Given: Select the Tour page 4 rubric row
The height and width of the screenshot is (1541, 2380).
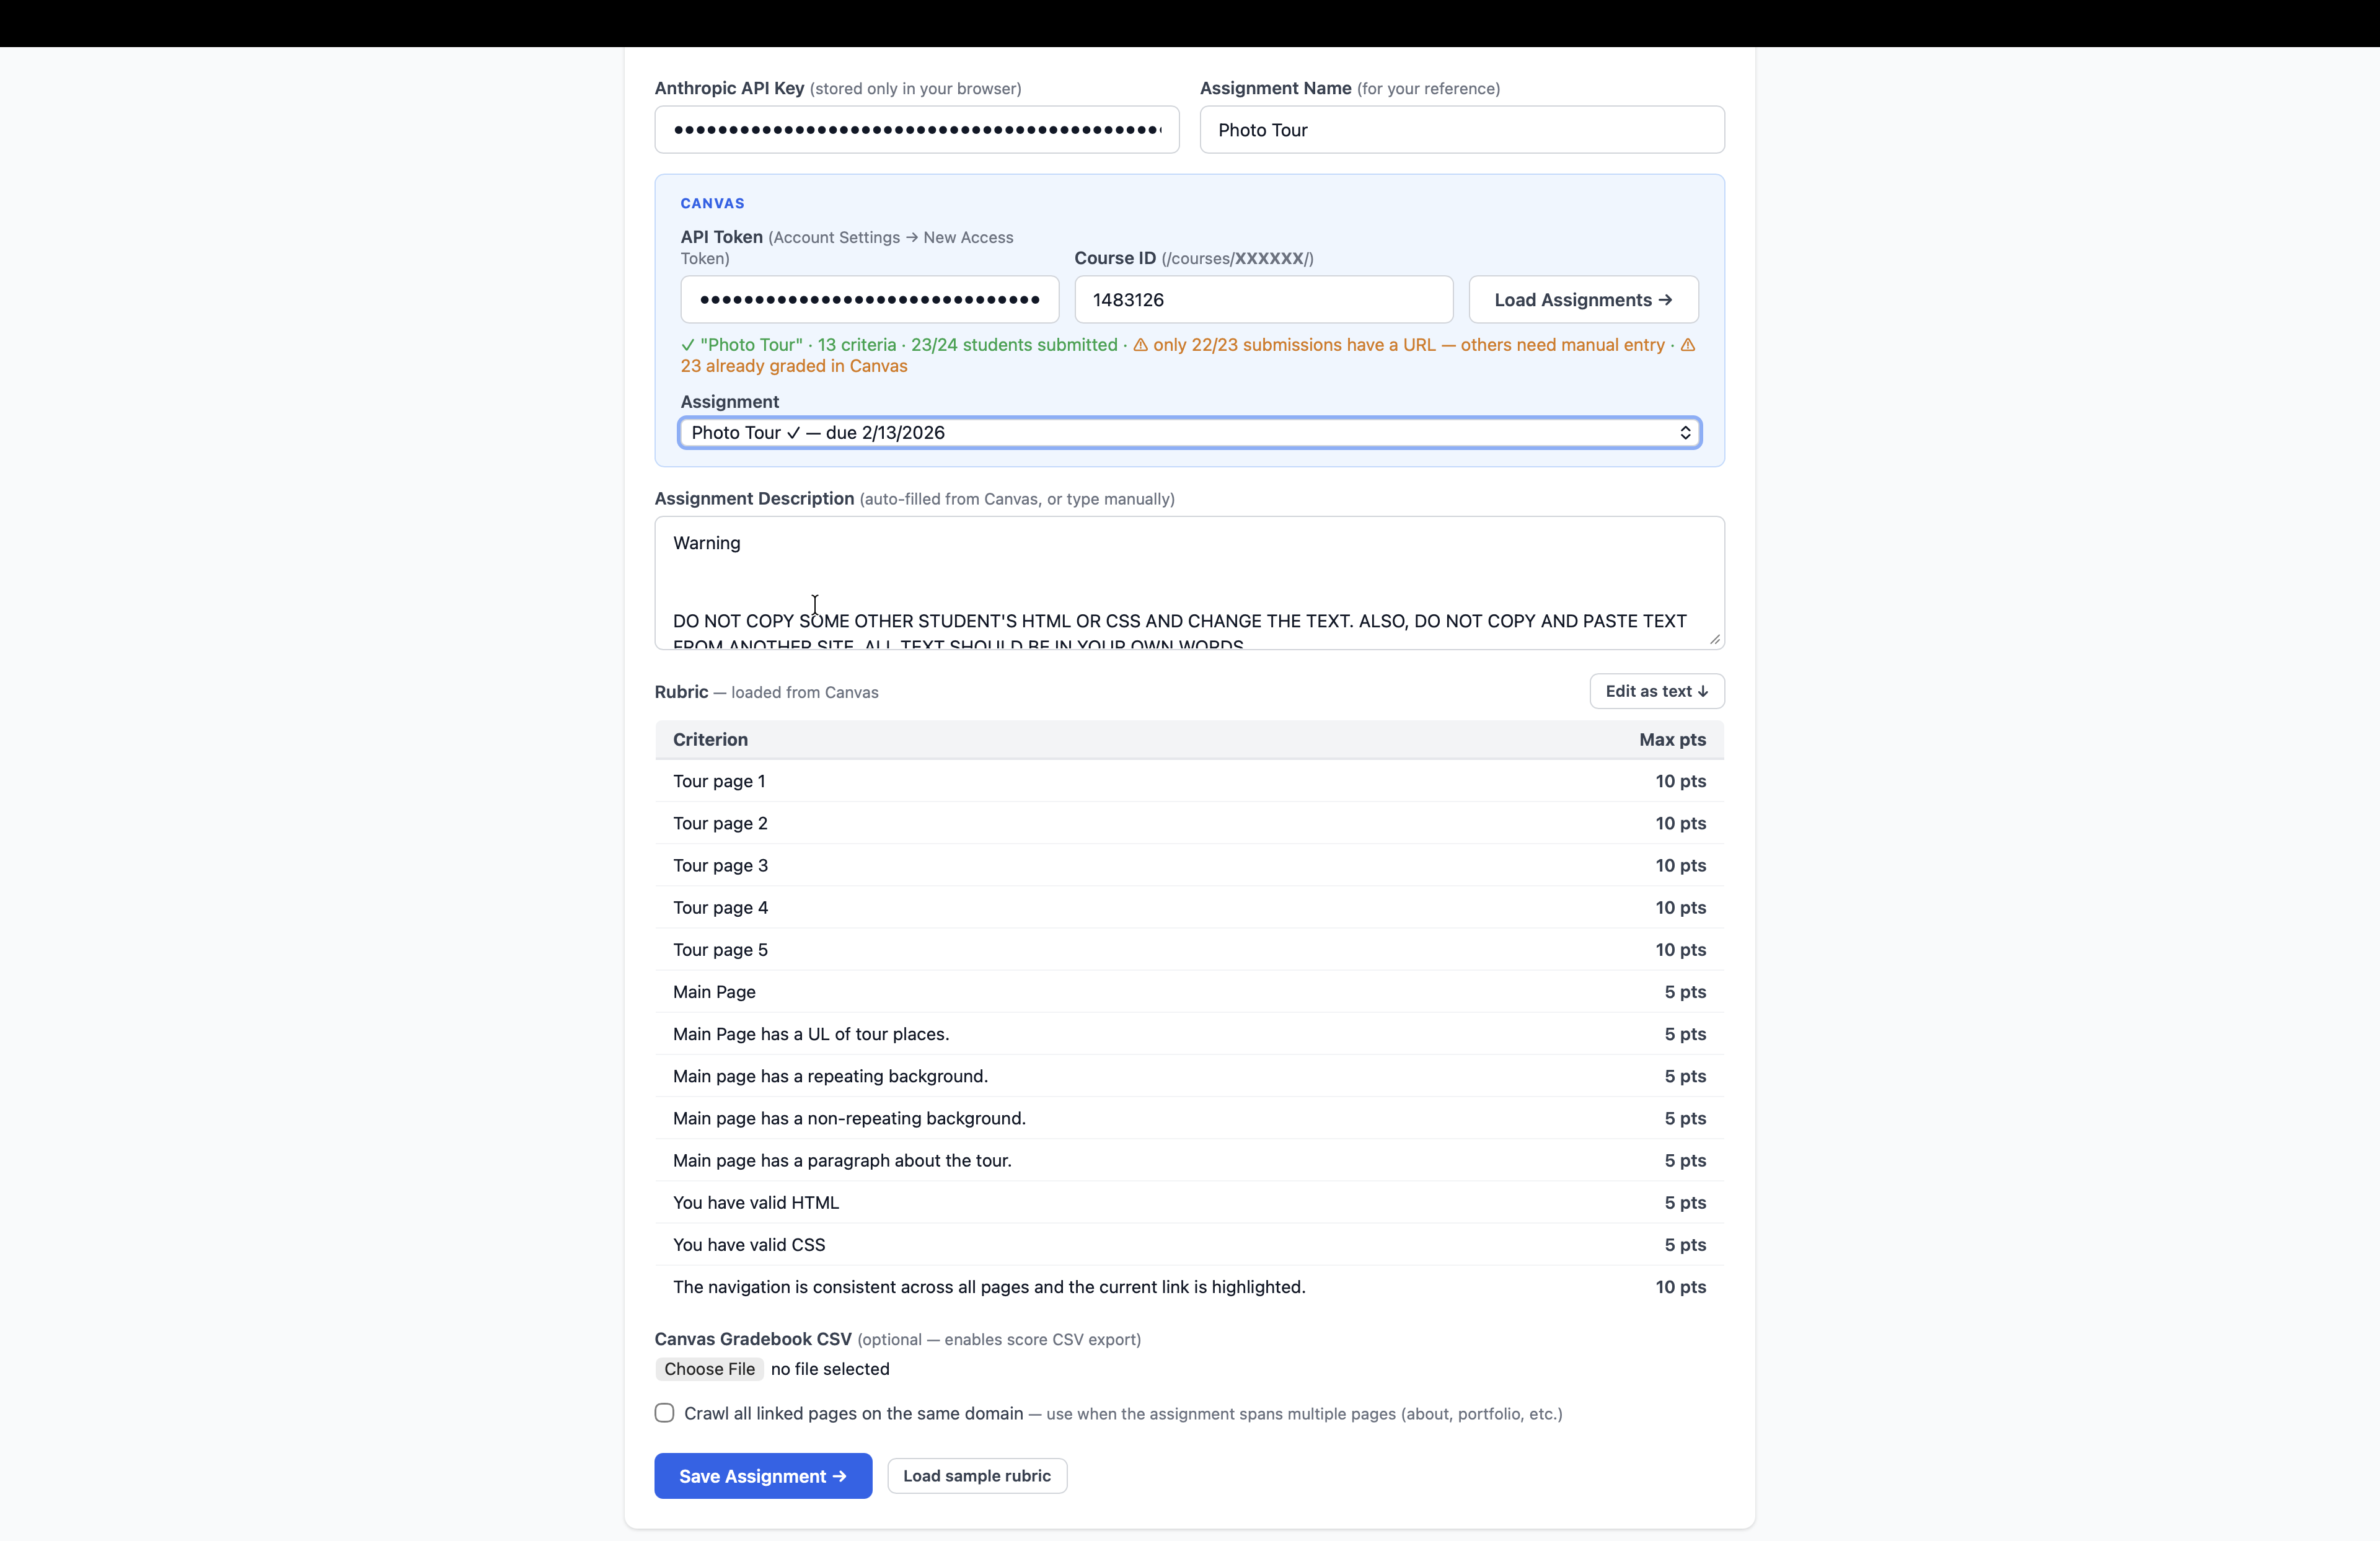Looking at the screenshot, I should (x=1189, y=907).
